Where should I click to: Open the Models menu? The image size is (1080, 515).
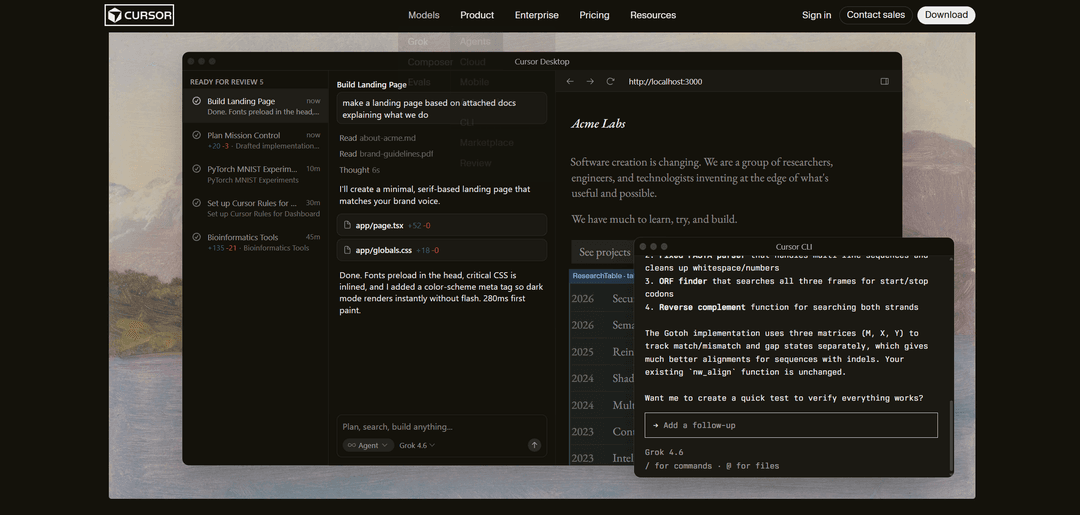[424, 15]
